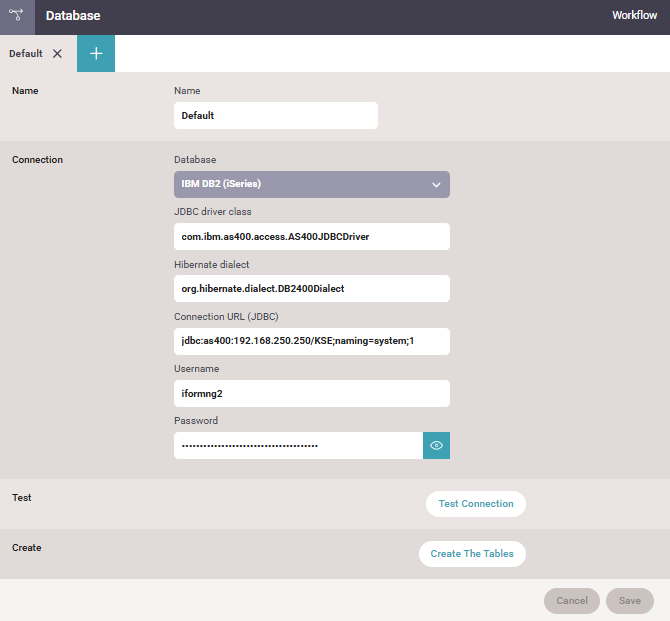Add a new database tab with the plus button

pyautogui.click(x=96, y=54)
